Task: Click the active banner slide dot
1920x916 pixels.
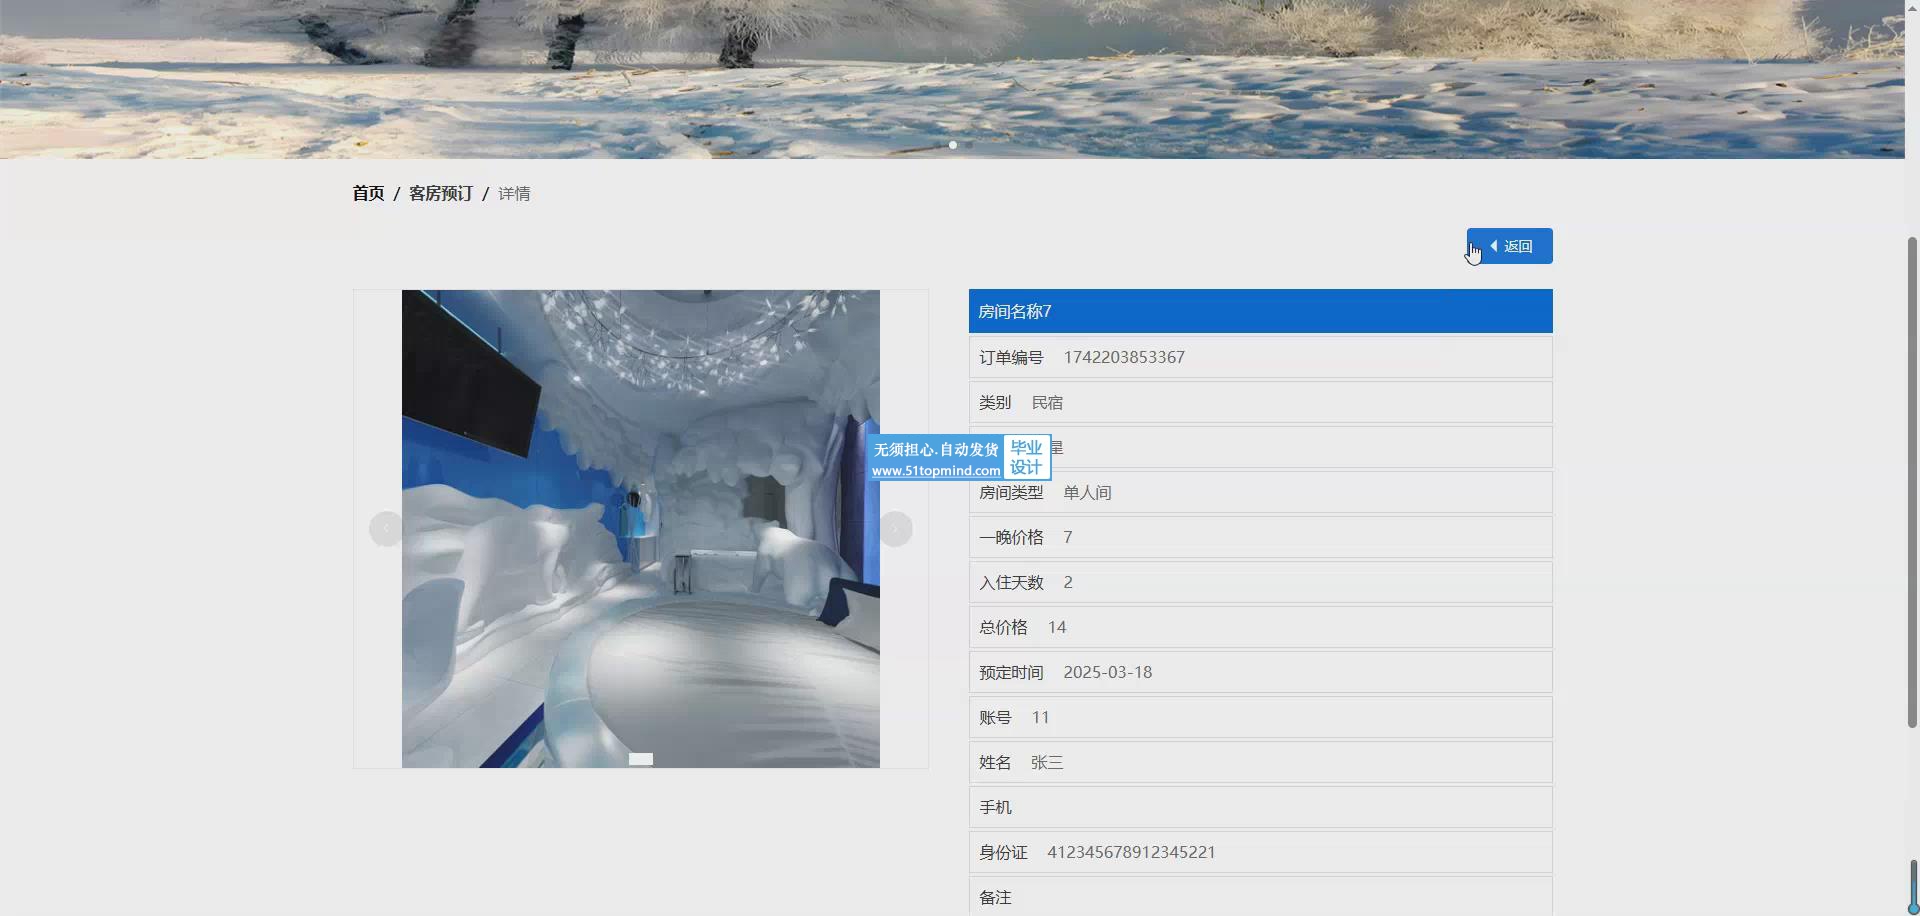Action: [953, 145]
